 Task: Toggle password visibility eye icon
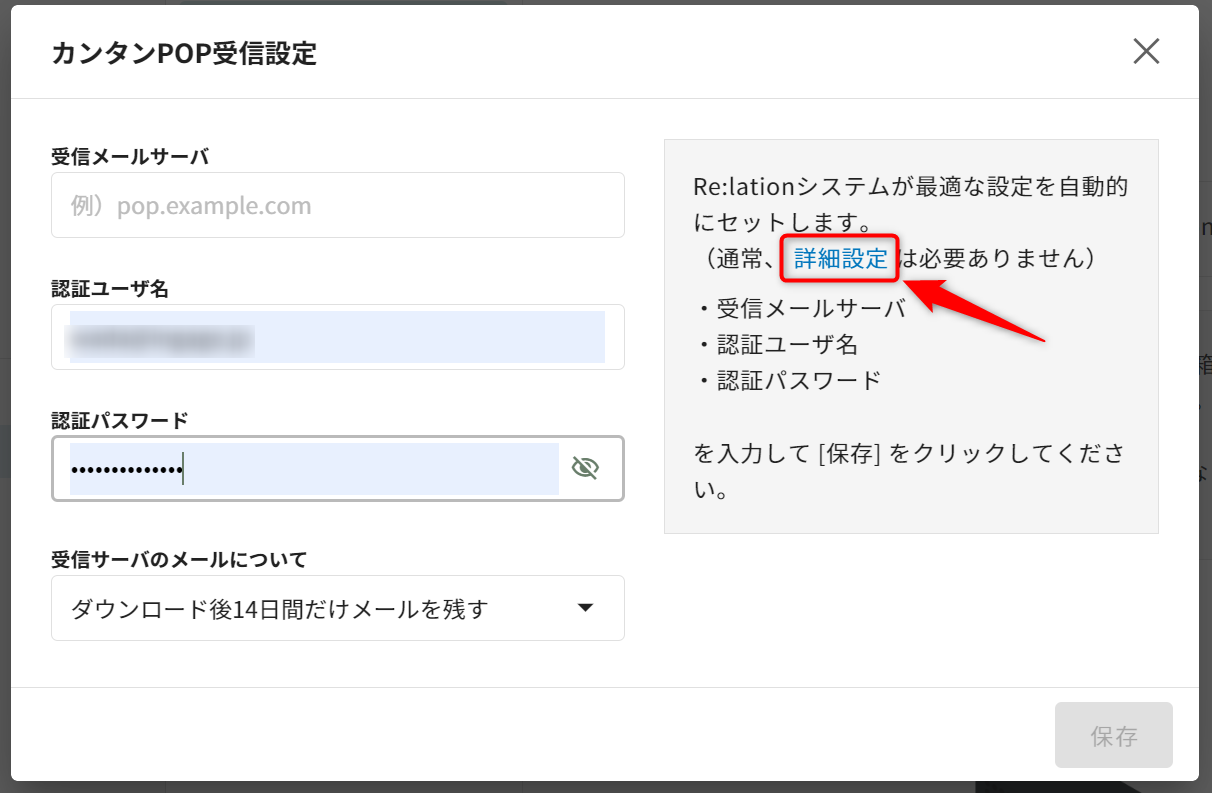pos(585,468)
